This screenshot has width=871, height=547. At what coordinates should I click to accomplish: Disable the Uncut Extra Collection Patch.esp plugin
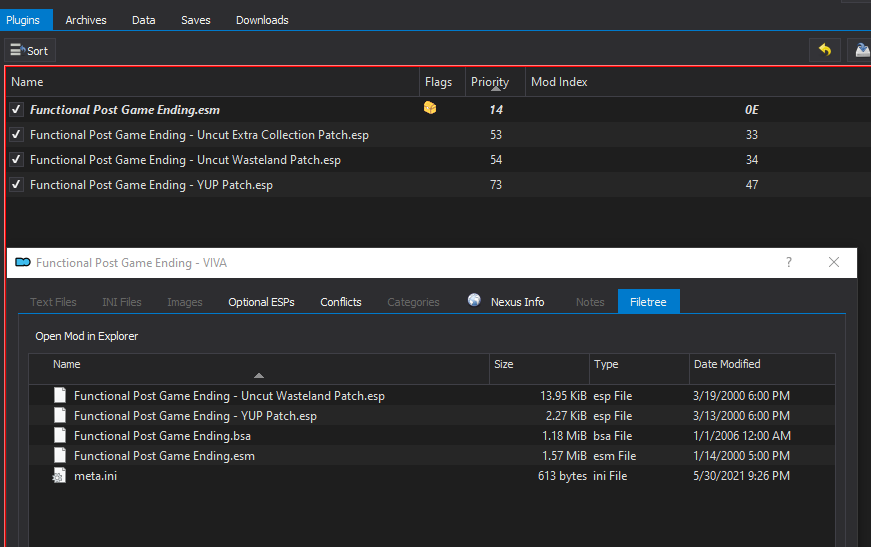16,135
